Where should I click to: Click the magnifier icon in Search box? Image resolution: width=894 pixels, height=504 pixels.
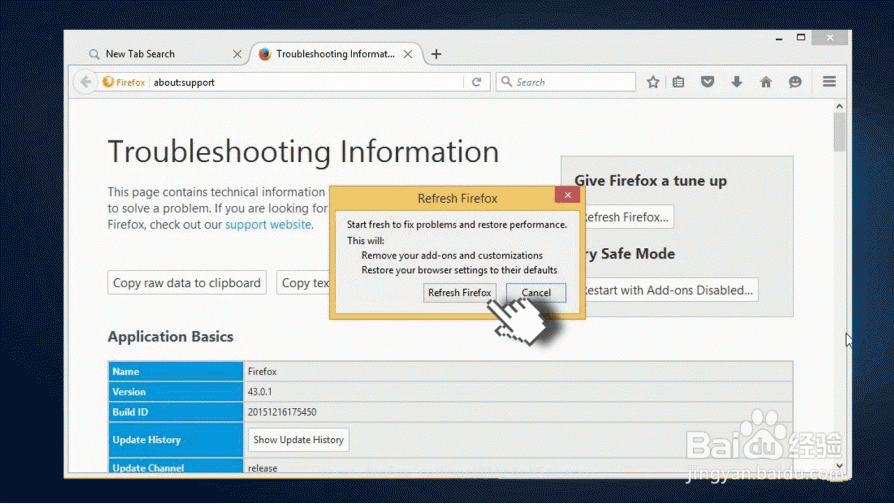point(506,82)
